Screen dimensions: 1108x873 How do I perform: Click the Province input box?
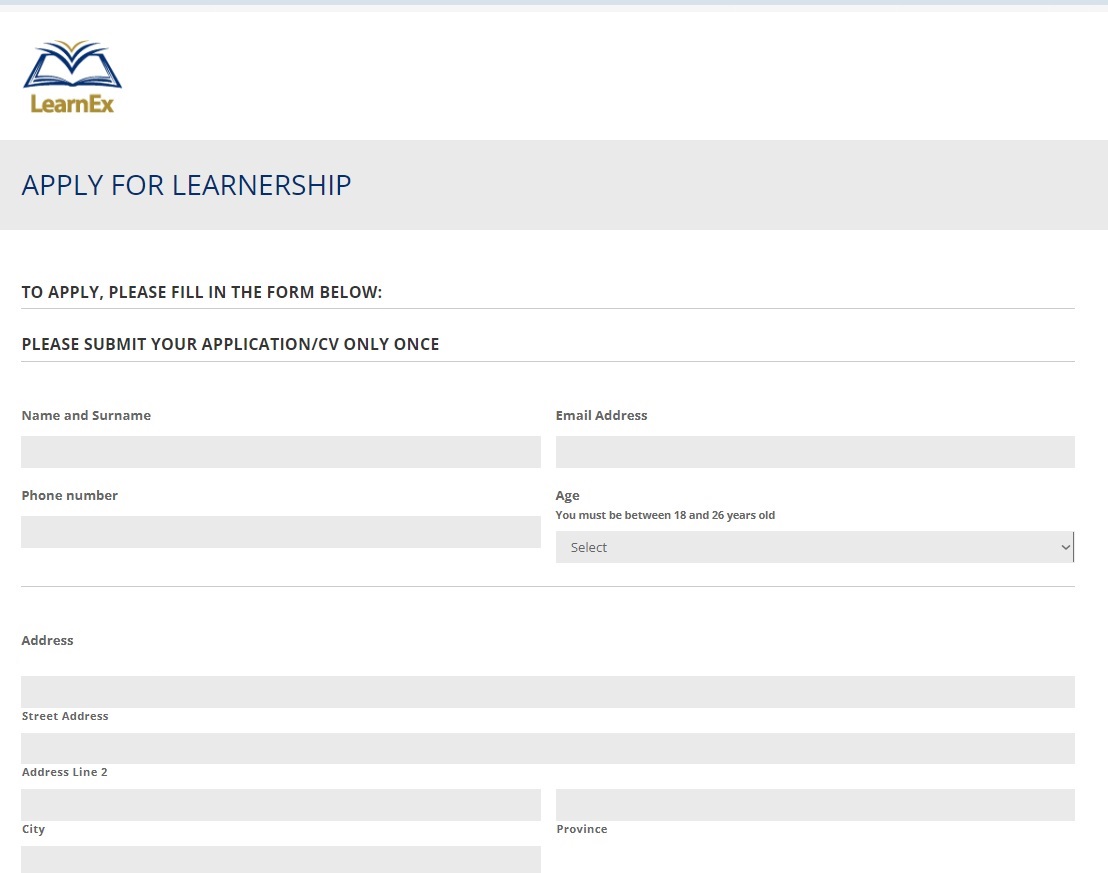click(815, 804)
